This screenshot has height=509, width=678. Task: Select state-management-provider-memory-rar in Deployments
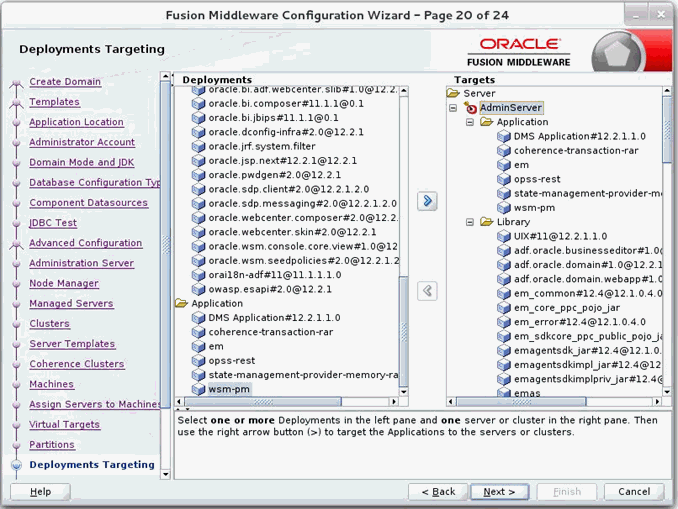point(303,375)
